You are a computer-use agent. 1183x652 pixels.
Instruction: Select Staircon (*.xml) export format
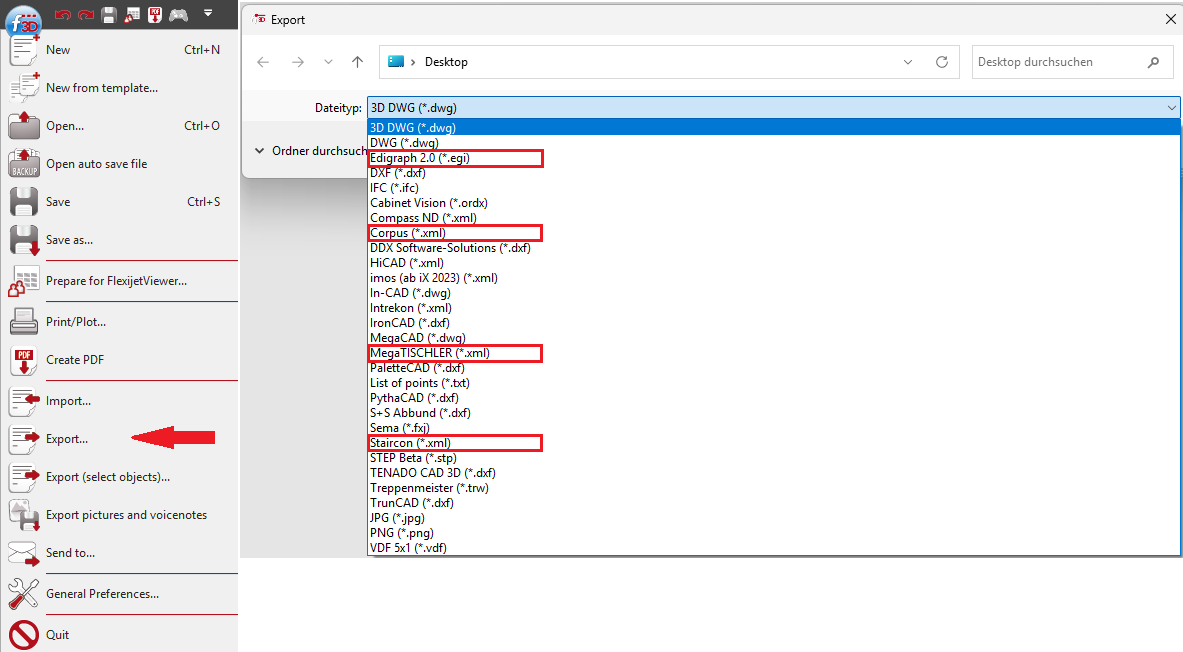[455, 443]
